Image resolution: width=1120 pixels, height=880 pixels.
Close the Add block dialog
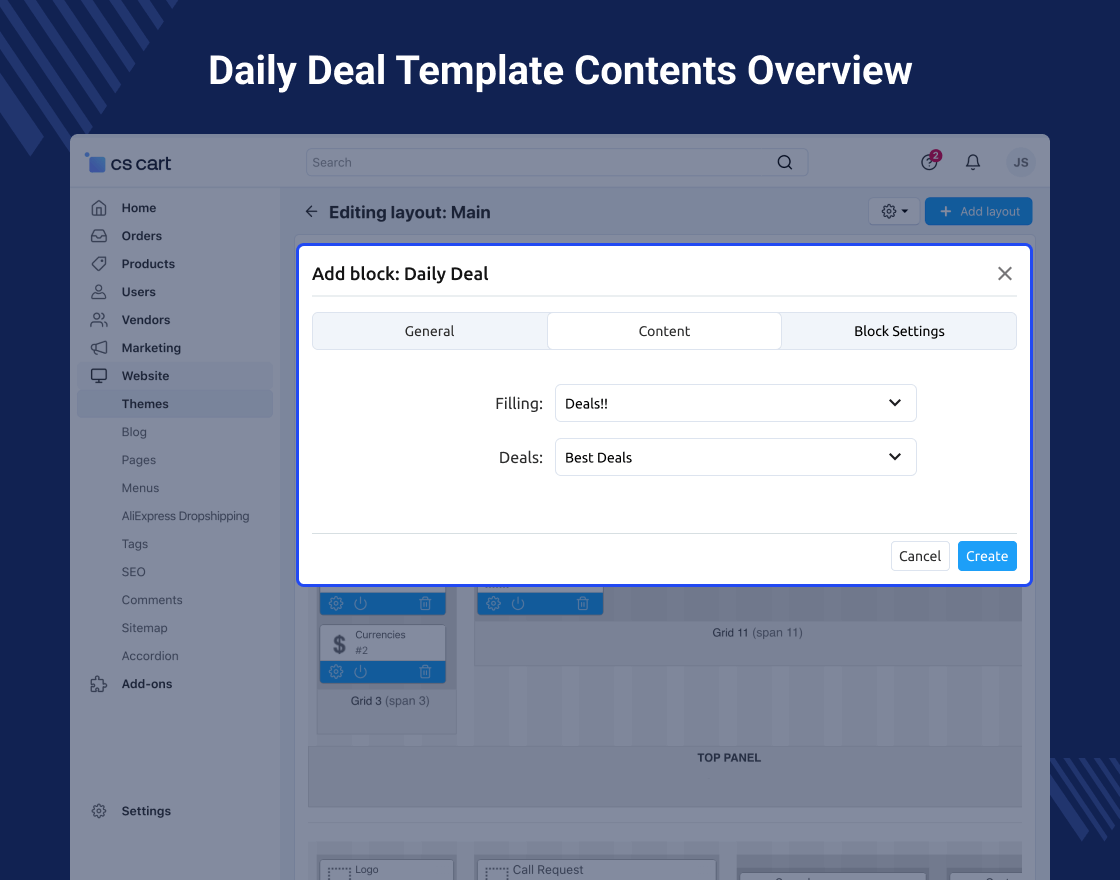(x=1004, y=274)
